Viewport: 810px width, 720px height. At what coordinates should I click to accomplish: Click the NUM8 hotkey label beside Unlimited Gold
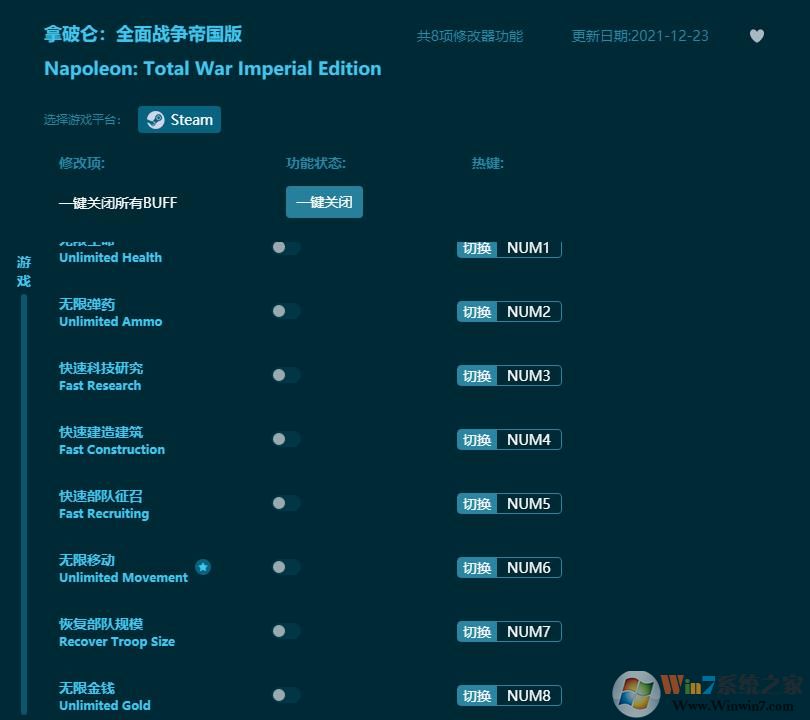point(530,695)
